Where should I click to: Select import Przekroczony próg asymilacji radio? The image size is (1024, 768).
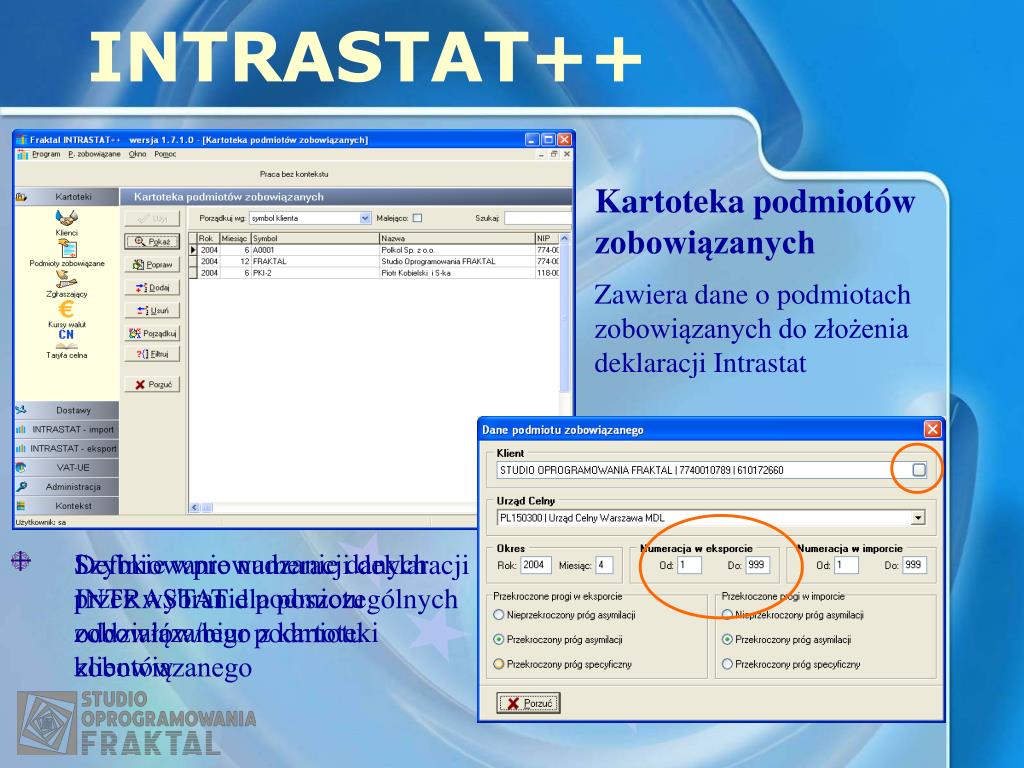[x=727, y=639]
